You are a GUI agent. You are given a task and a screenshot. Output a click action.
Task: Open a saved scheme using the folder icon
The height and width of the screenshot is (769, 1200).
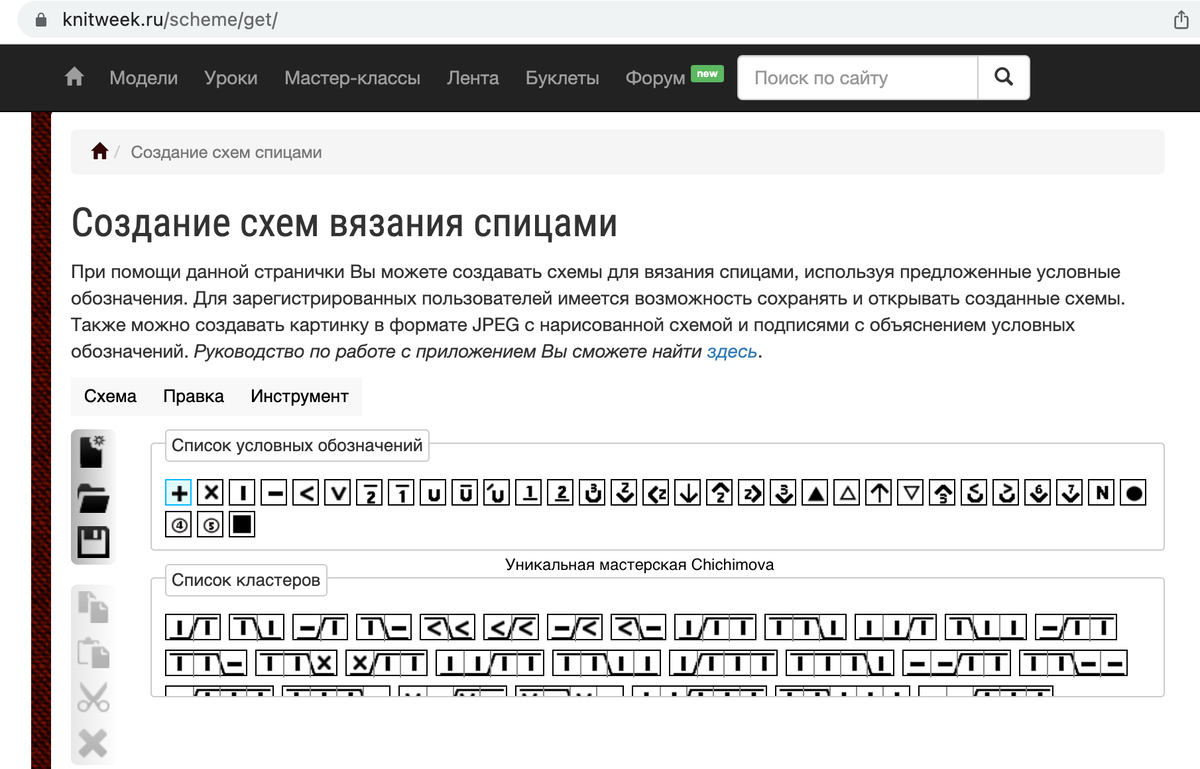point(92,497)
